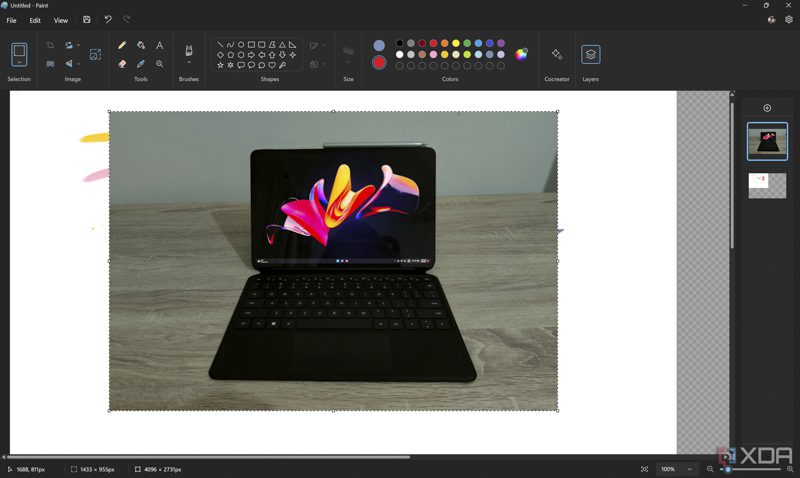Choose the black color swatch
This screenshot has width=800, height=478.
pyautogui.click(x=399, y=43)
